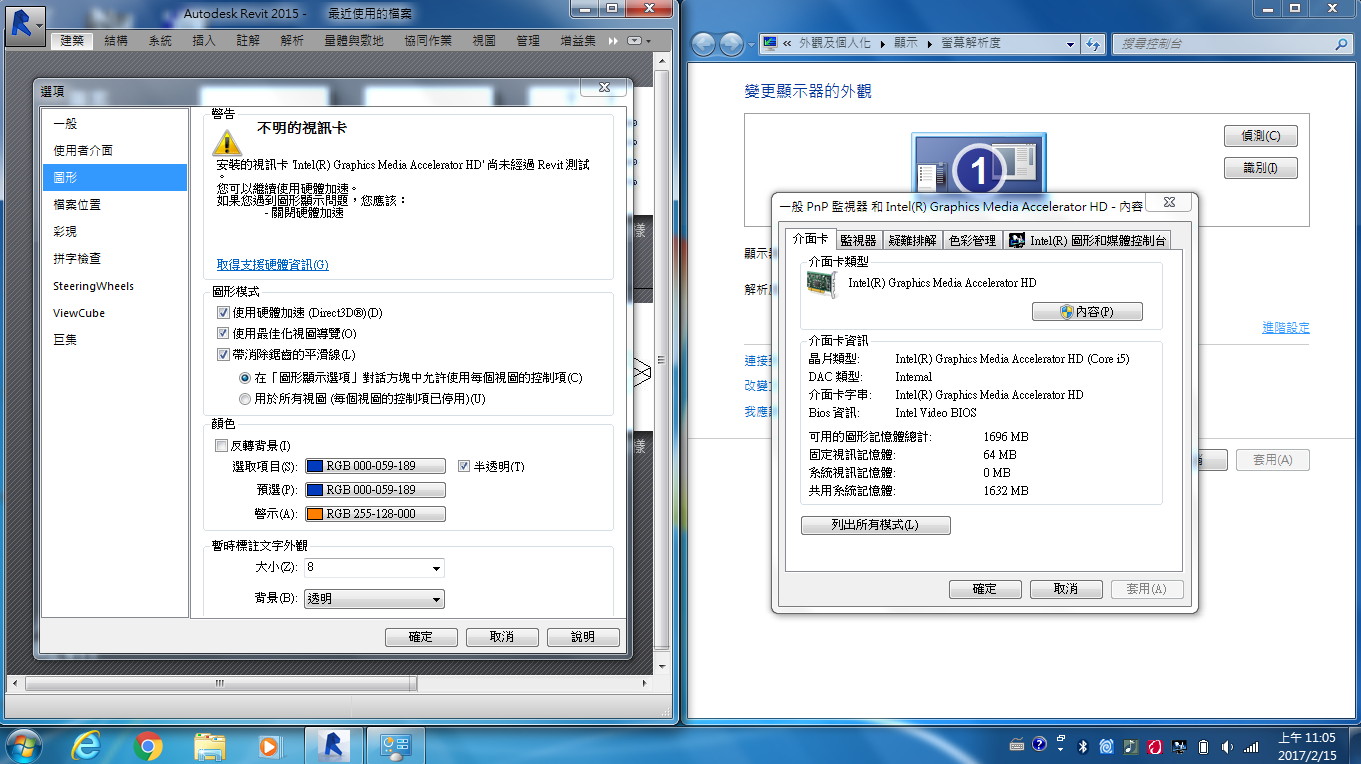Click the red Trend Micro tray icon
The height and width of the screenshot is (764, 1361).
point(1155,746)
